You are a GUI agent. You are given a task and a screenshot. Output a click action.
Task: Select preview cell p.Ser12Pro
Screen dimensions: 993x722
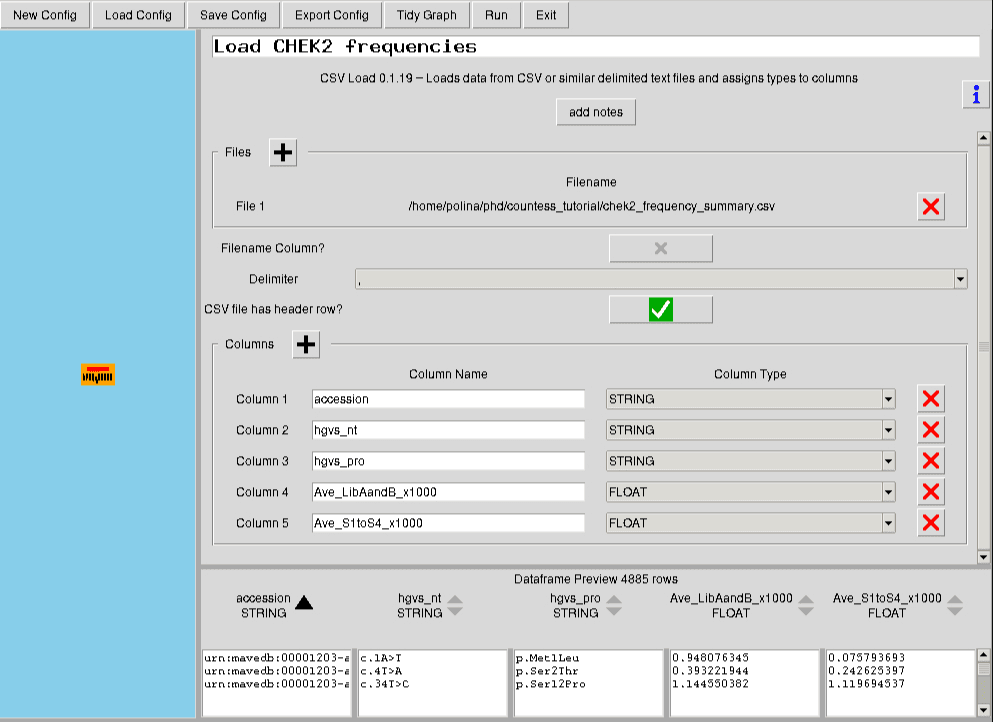click(x=551, y=684)
